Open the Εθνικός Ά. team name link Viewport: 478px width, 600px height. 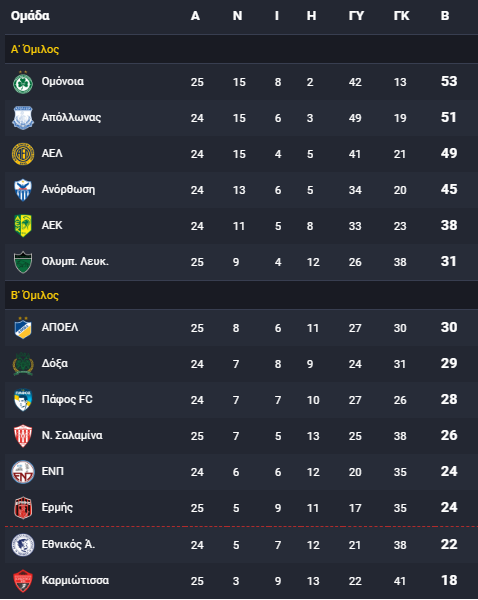pyautogui.click(x=68, y=544)
